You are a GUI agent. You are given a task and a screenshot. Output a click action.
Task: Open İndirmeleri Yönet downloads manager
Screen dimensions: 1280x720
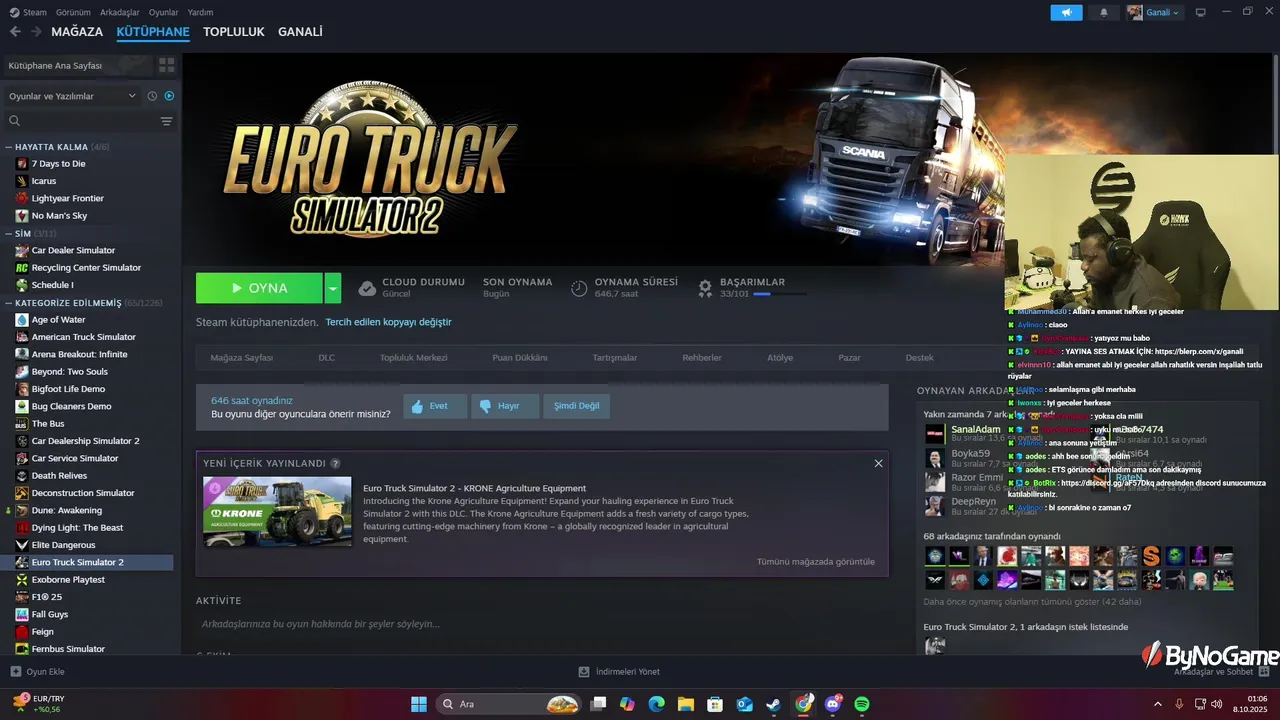620,672
